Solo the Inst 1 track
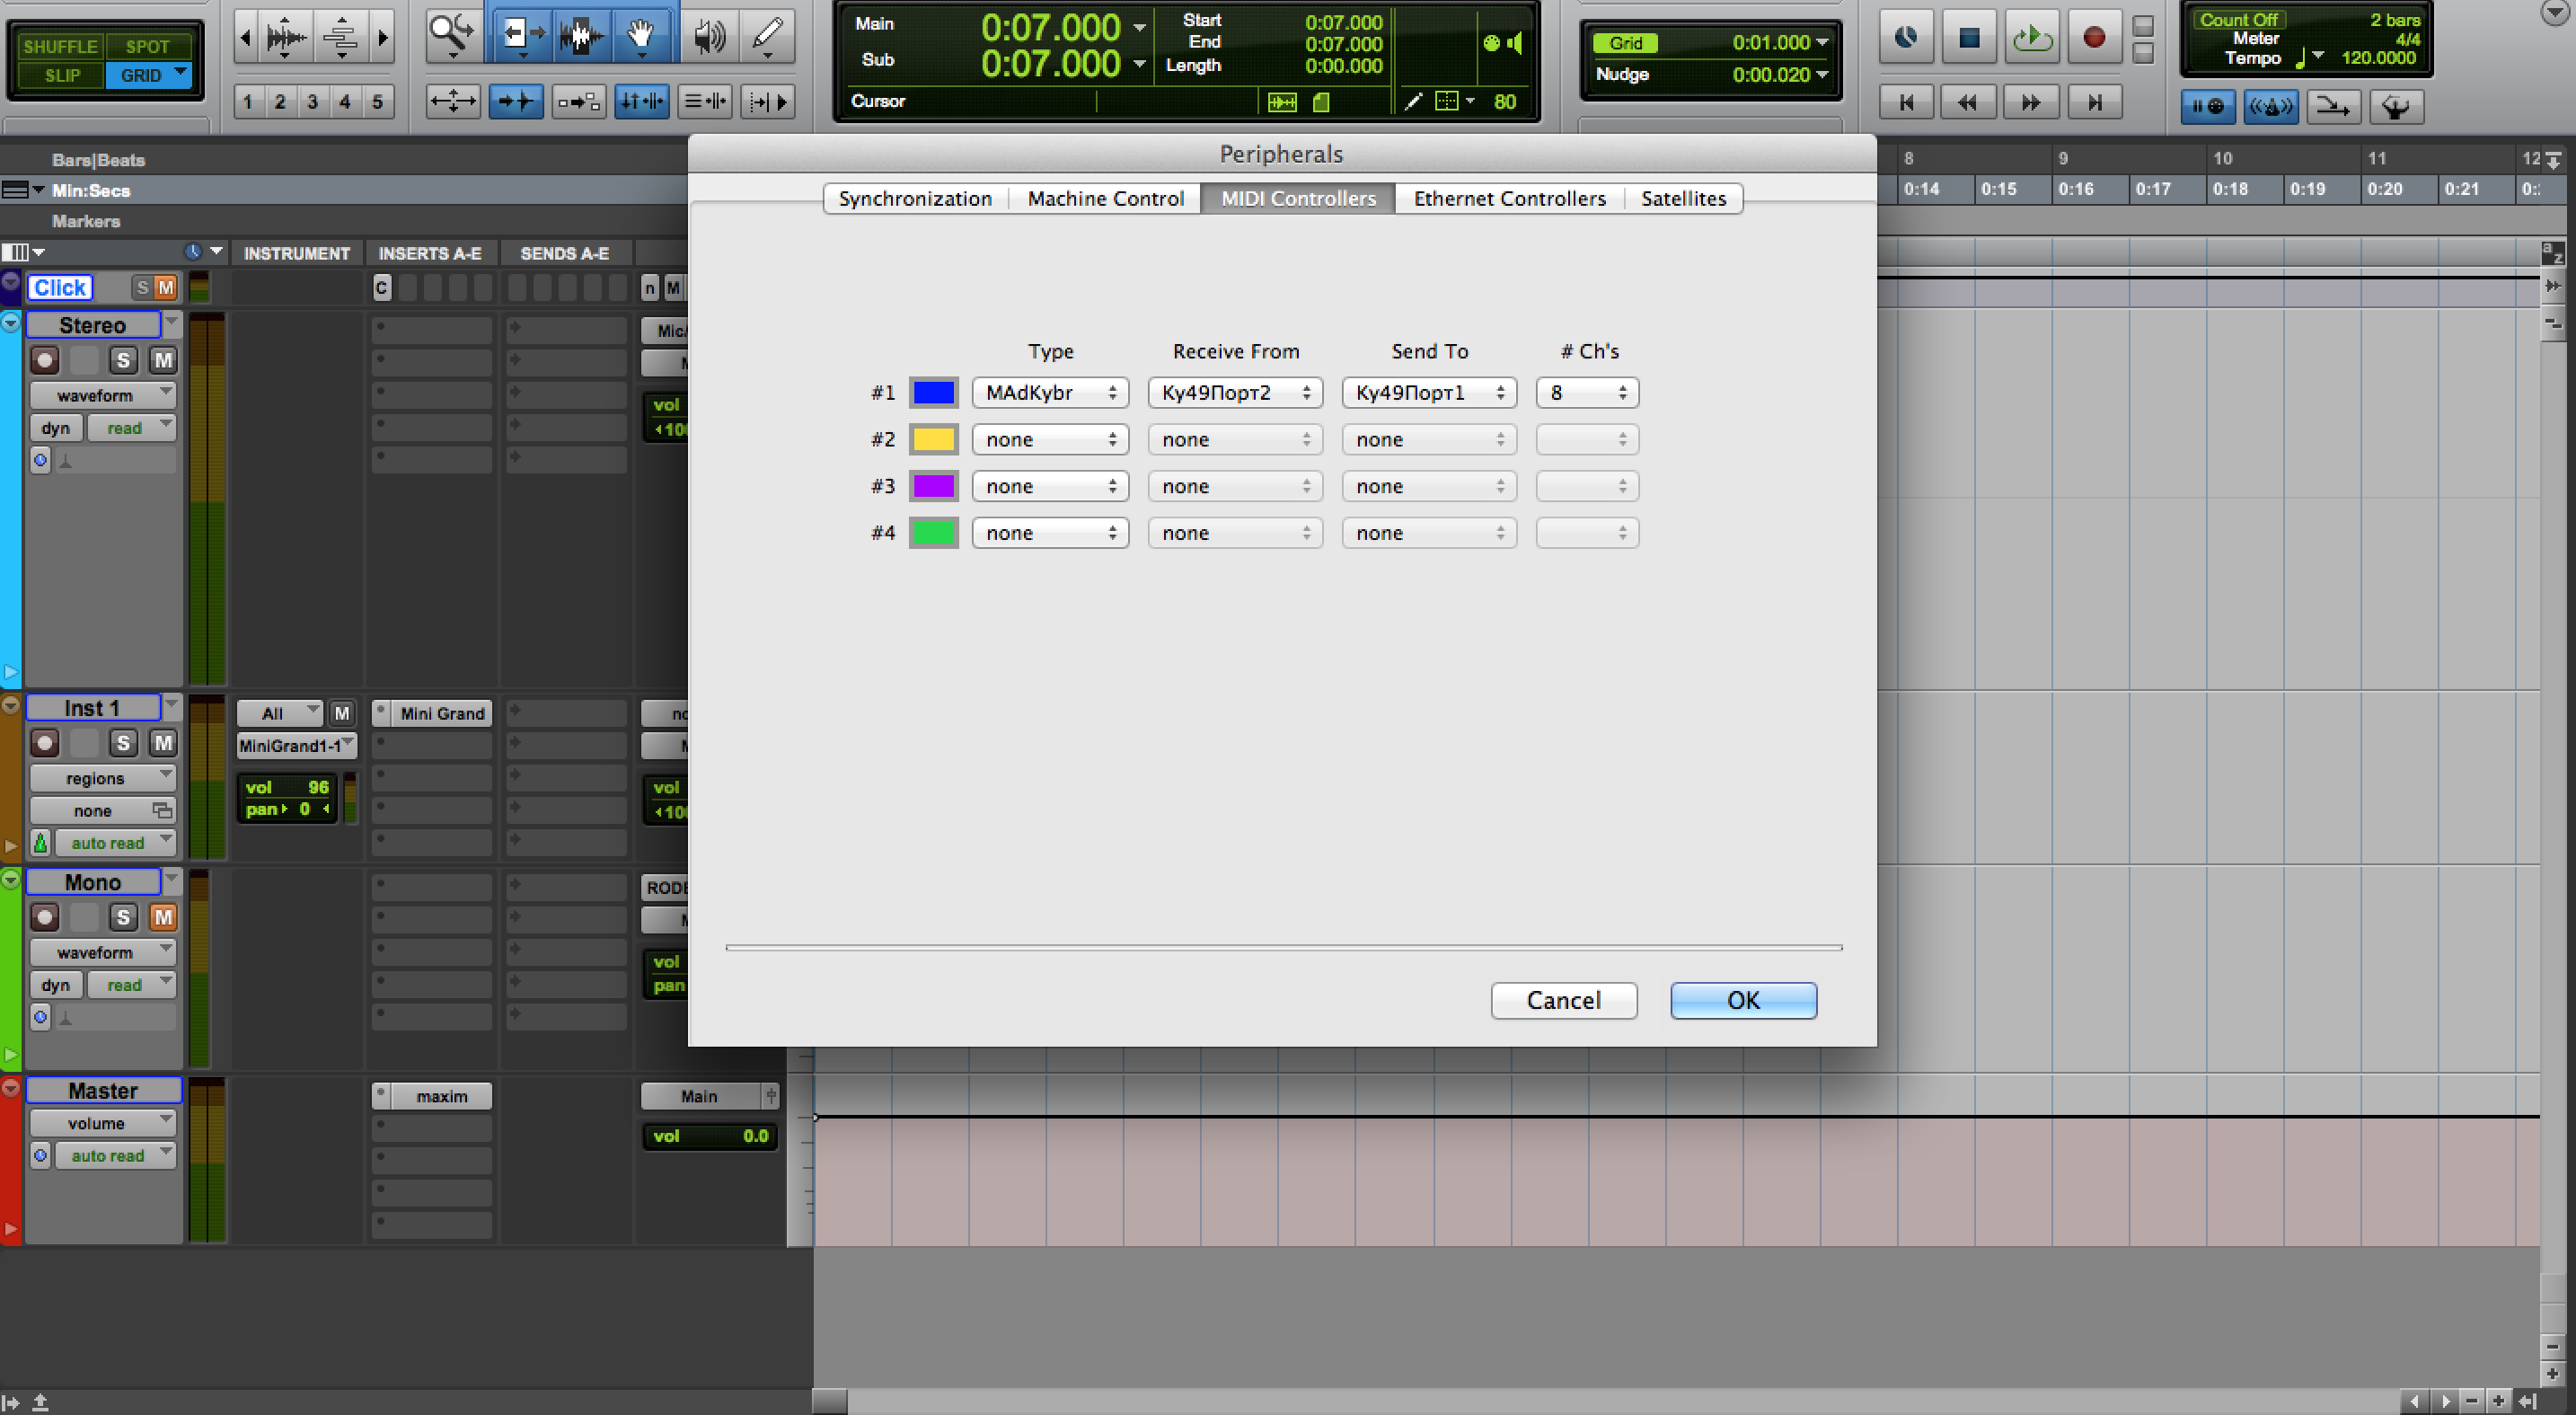Viewport: 2576px width, 1415px height. (x=123, y=743)
